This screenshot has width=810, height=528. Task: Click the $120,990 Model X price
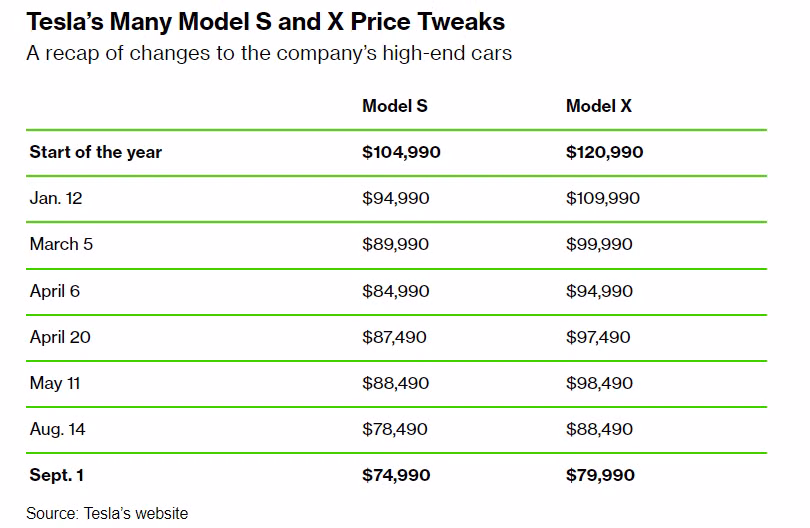[604, 152]
